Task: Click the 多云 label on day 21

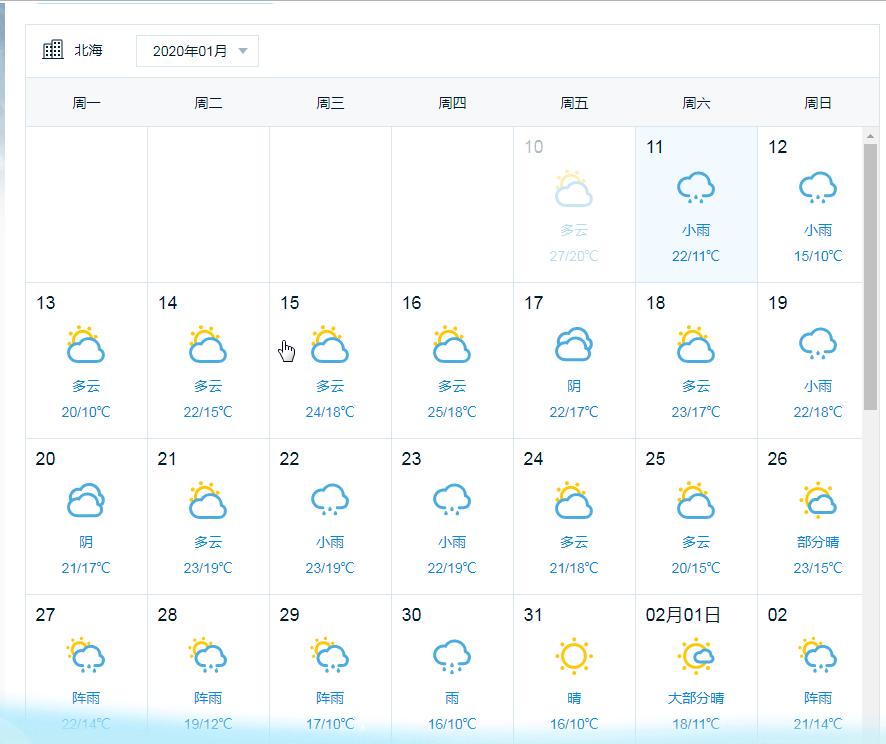Action: pyautogui.click(x=208, y=542)
